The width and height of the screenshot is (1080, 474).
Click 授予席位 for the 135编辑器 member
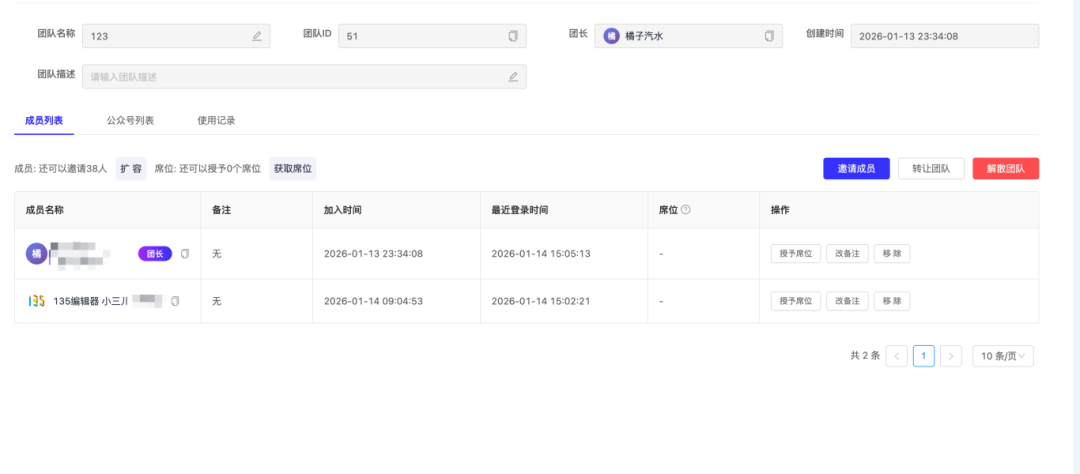[x=795, y=301]
